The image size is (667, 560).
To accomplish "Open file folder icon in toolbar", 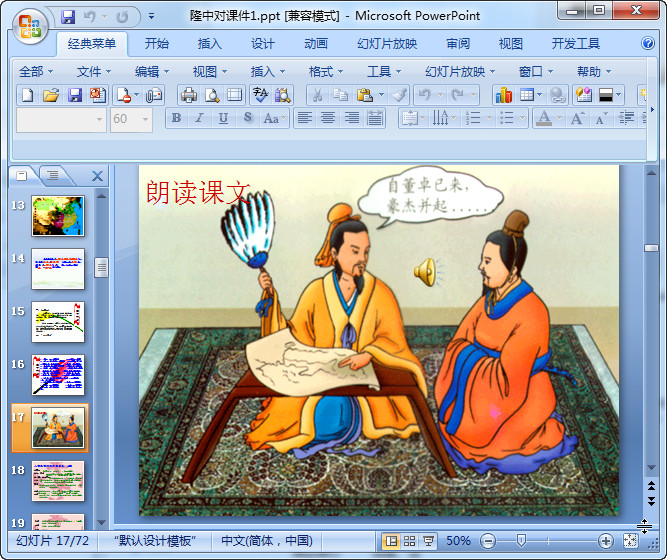I will click(x=51, y=95).
